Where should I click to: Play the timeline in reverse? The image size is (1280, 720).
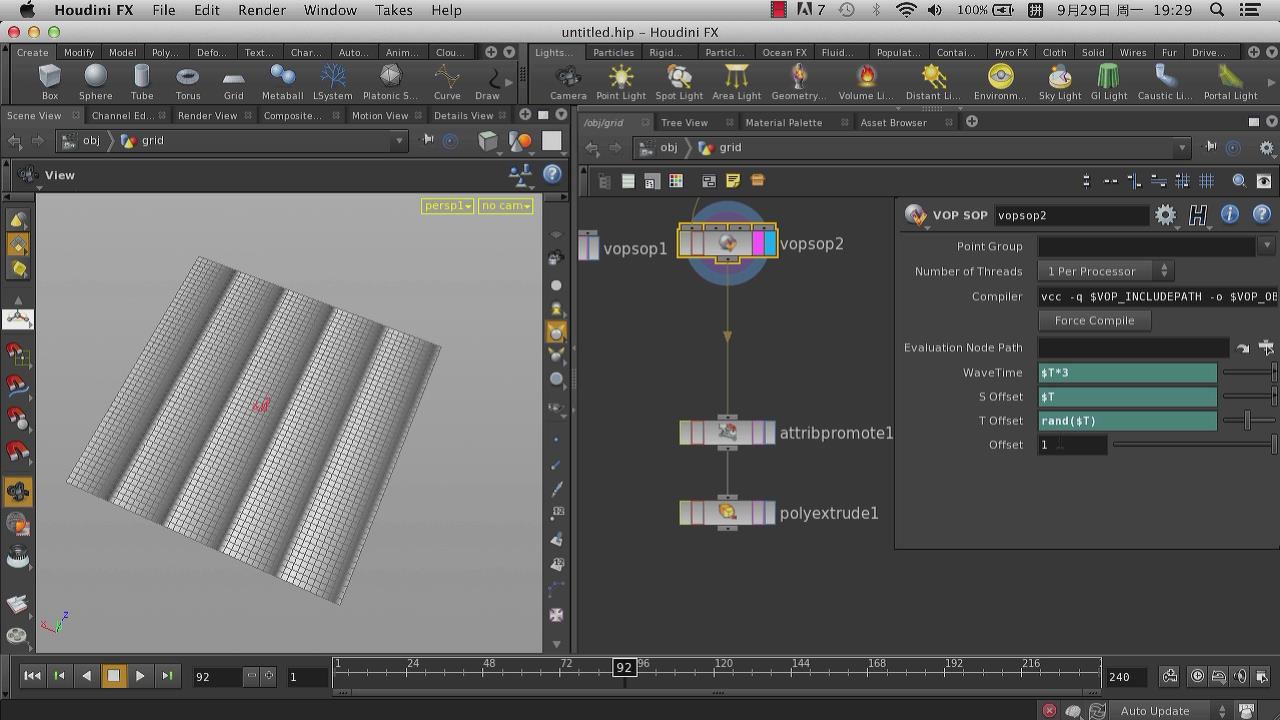(x=86, y=676)
